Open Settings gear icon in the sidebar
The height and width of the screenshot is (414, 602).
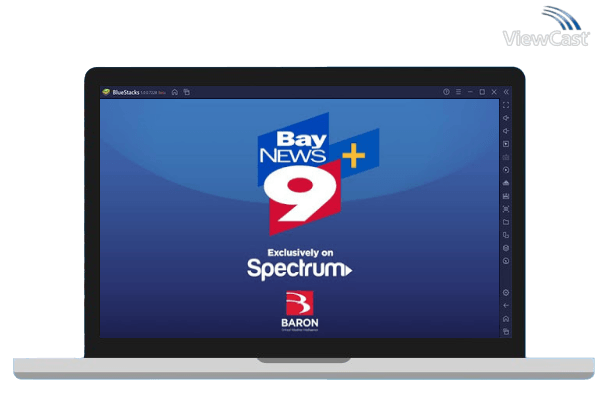[506, 293]
